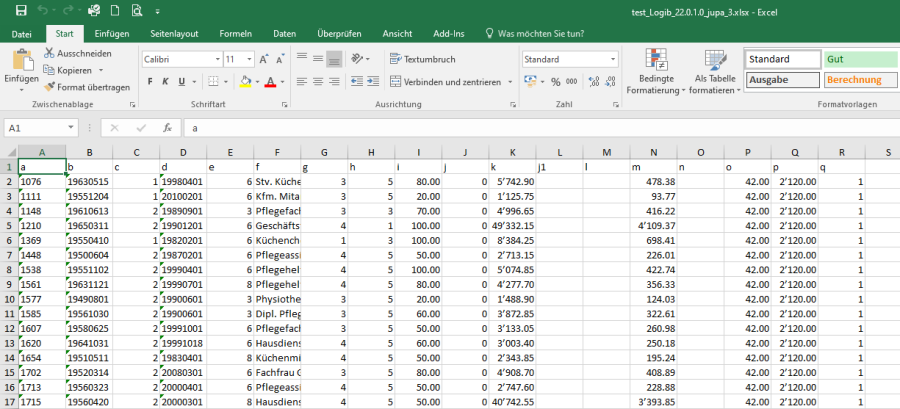This screenshot has height=409, width=900.
Task: Open the Als Tabelle formatieren gallery
Action: (715, 73)
